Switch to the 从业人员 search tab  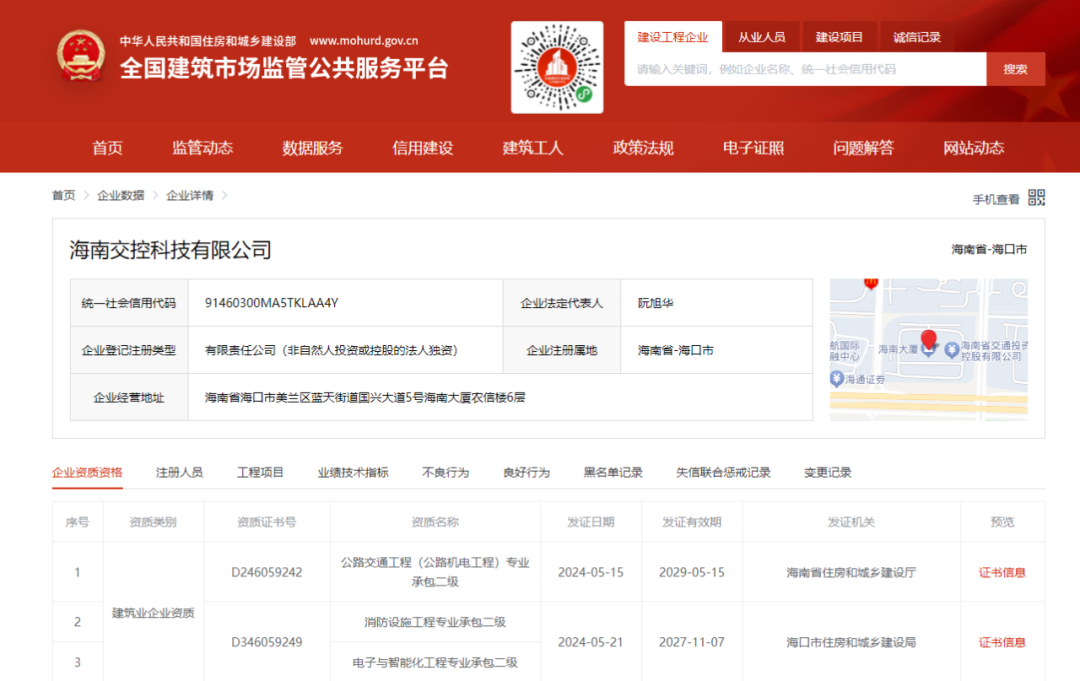pos(762,37)
